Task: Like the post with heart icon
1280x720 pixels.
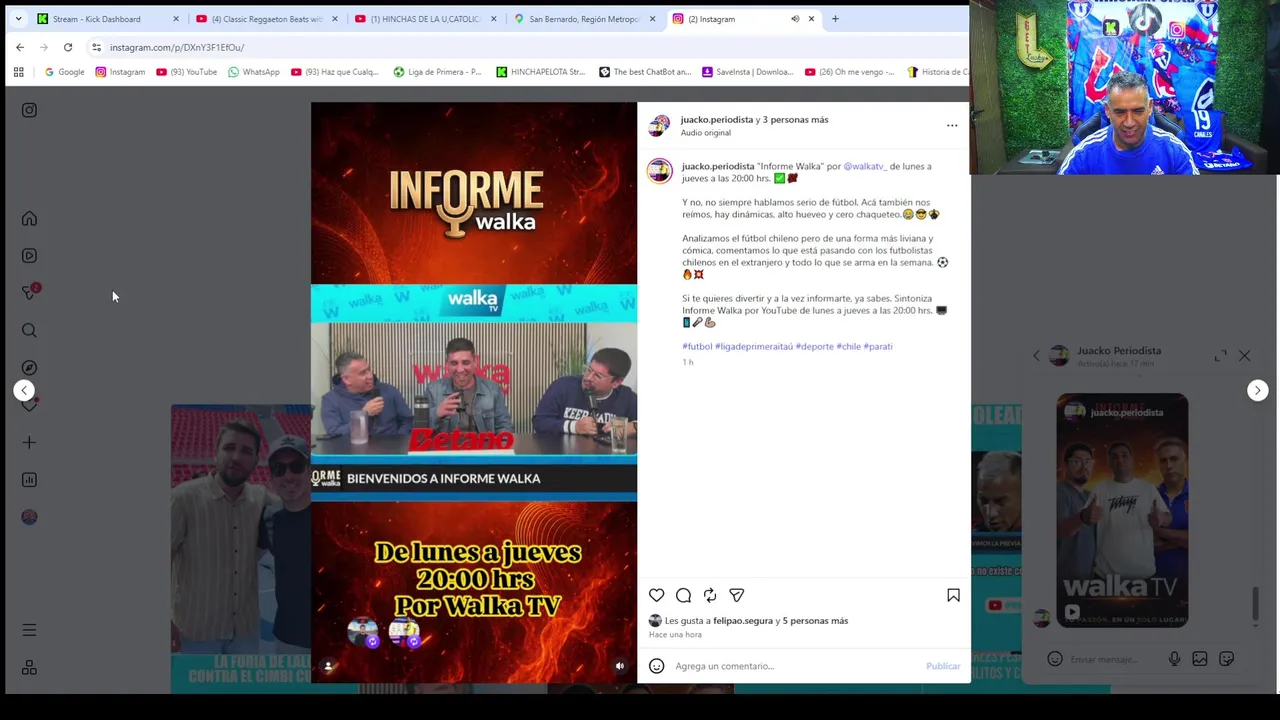Action: pyautogui.click(x=656, y=595)
